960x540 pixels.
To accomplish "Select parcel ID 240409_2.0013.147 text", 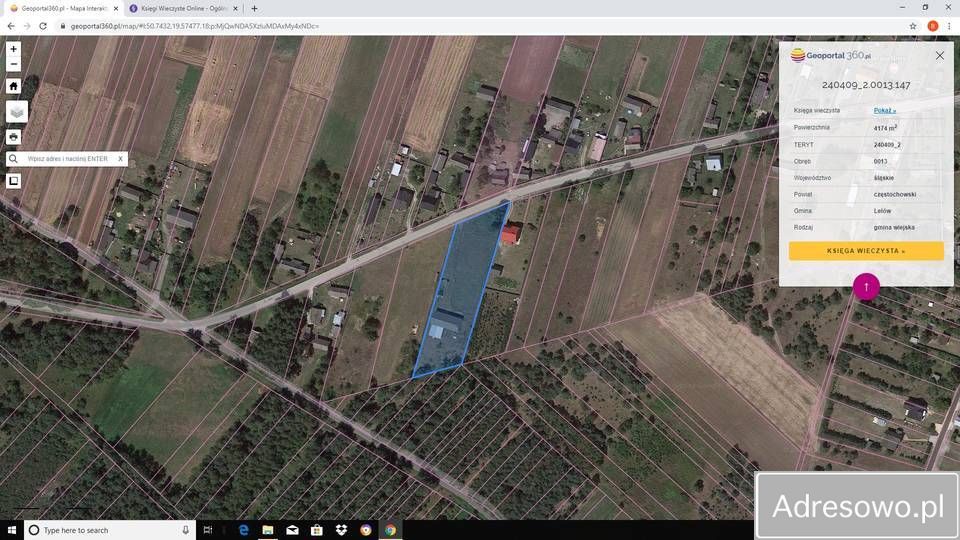I will [x=866, y=85].
